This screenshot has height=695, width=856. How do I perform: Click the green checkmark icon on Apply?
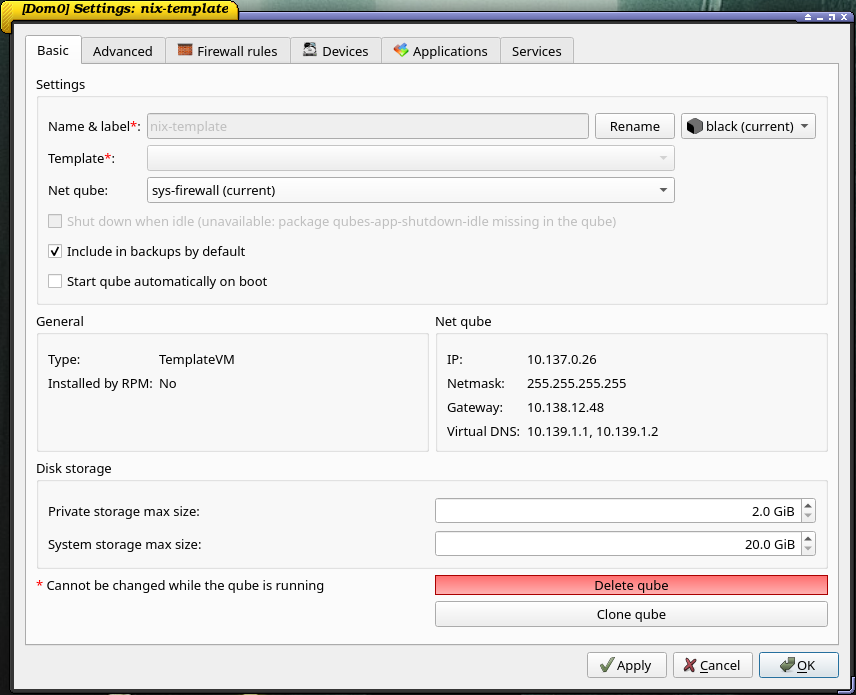pyautogui.click(x=606, y=665)
